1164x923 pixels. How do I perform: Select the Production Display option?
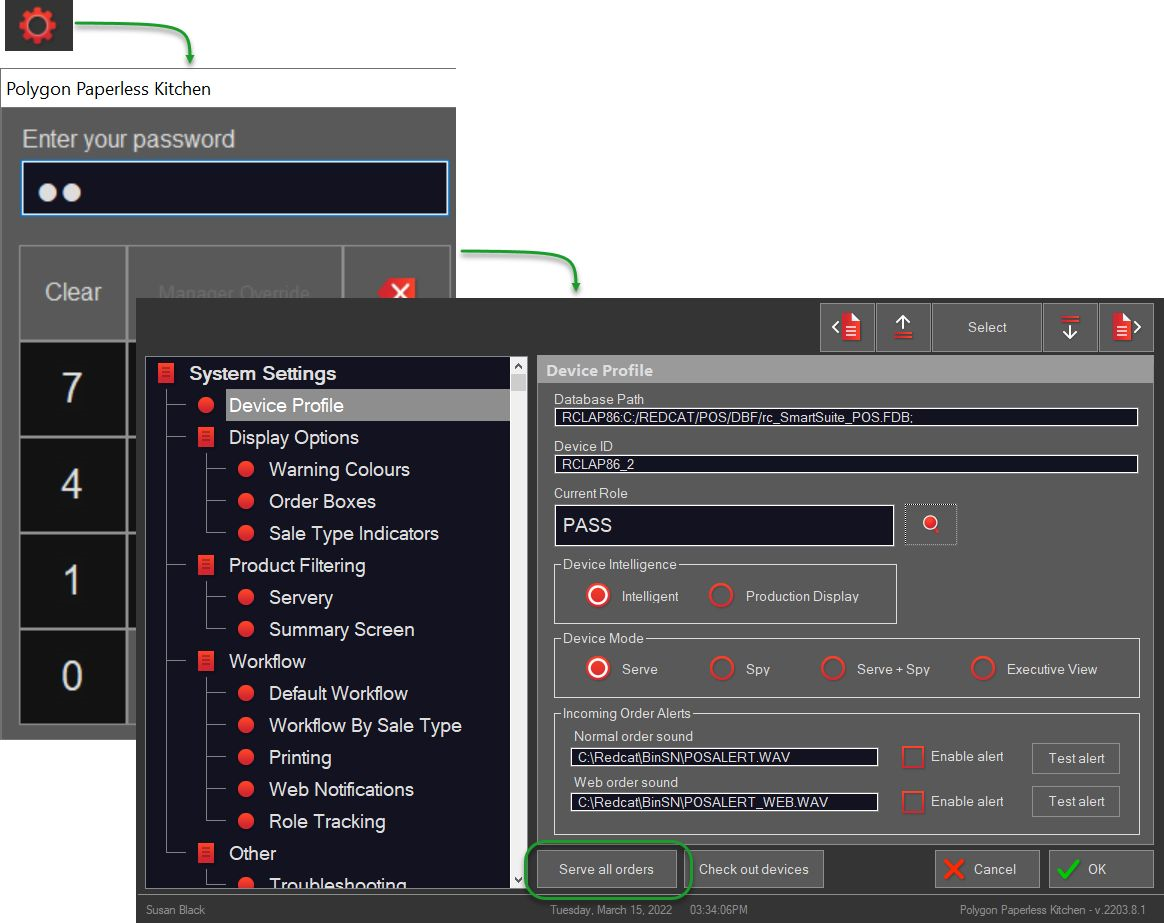click(721, 596)
